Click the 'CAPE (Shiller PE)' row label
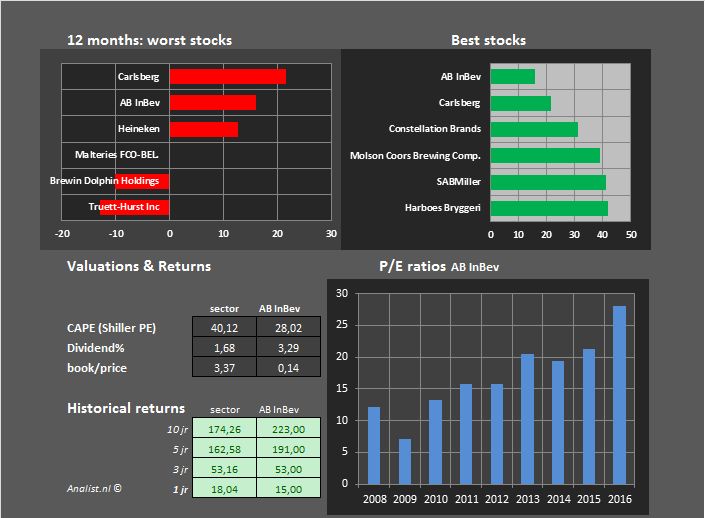This screenshot has width=705, height=518. pos(111,328)
